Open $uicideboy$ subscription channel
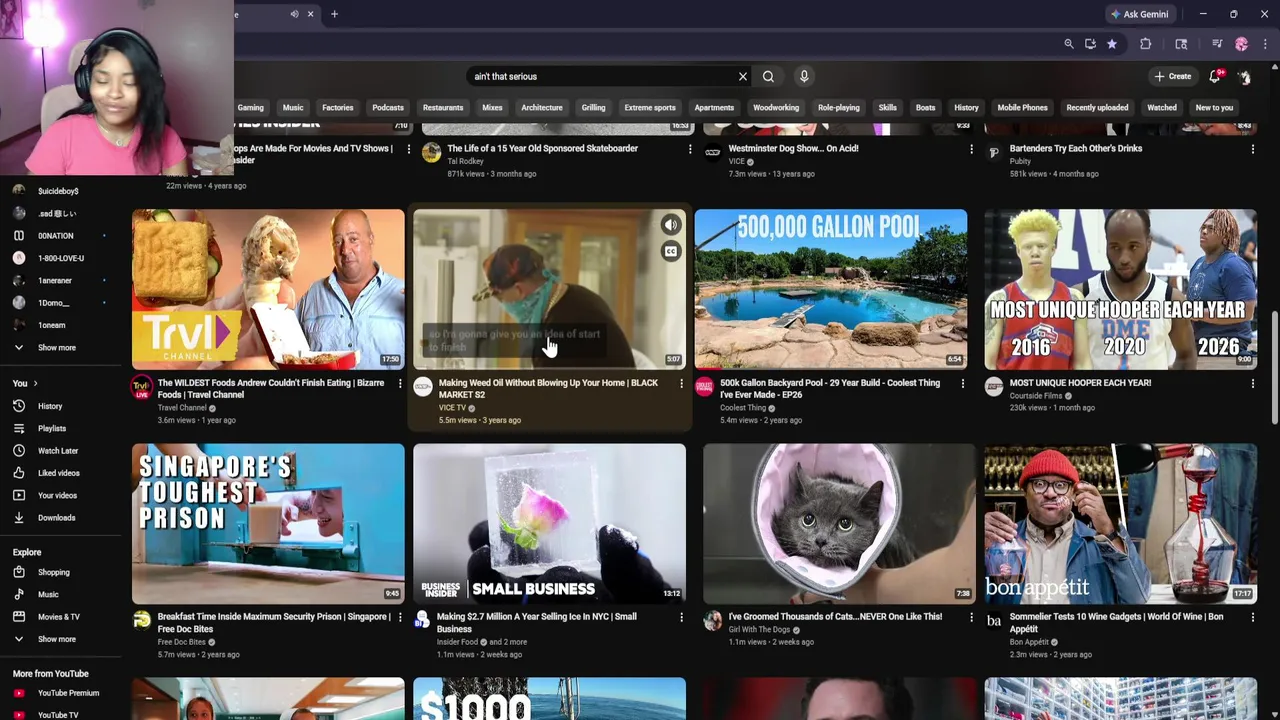 (x=58, y=191)
